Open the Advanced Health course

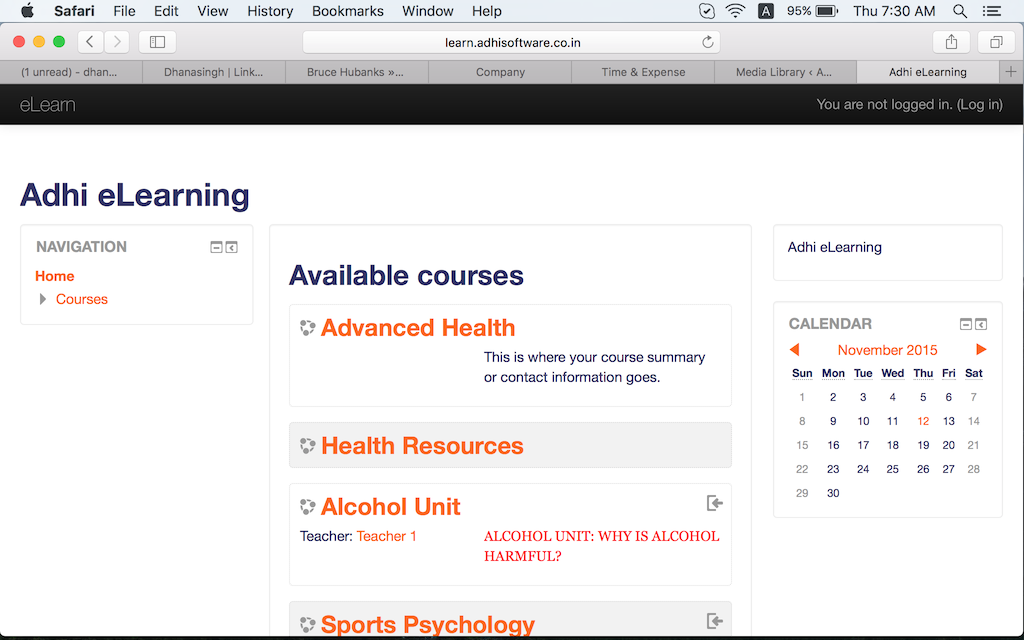point(418,328)
